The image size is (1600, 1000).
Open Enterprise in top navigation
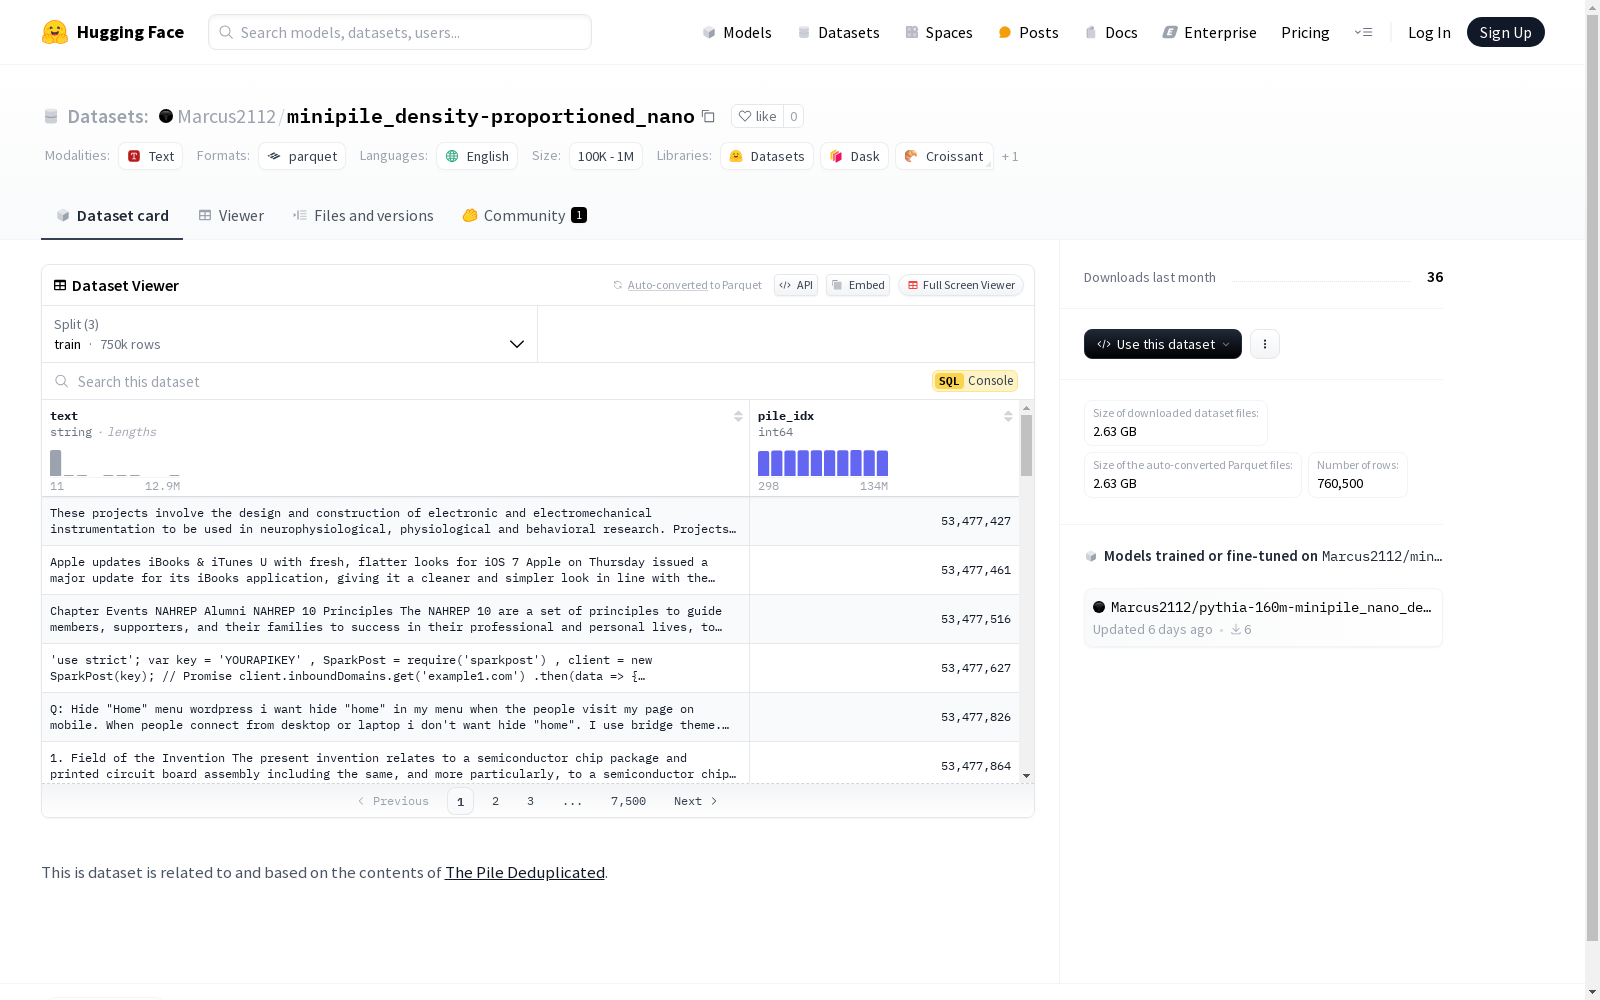click(x=1209, y=32)
